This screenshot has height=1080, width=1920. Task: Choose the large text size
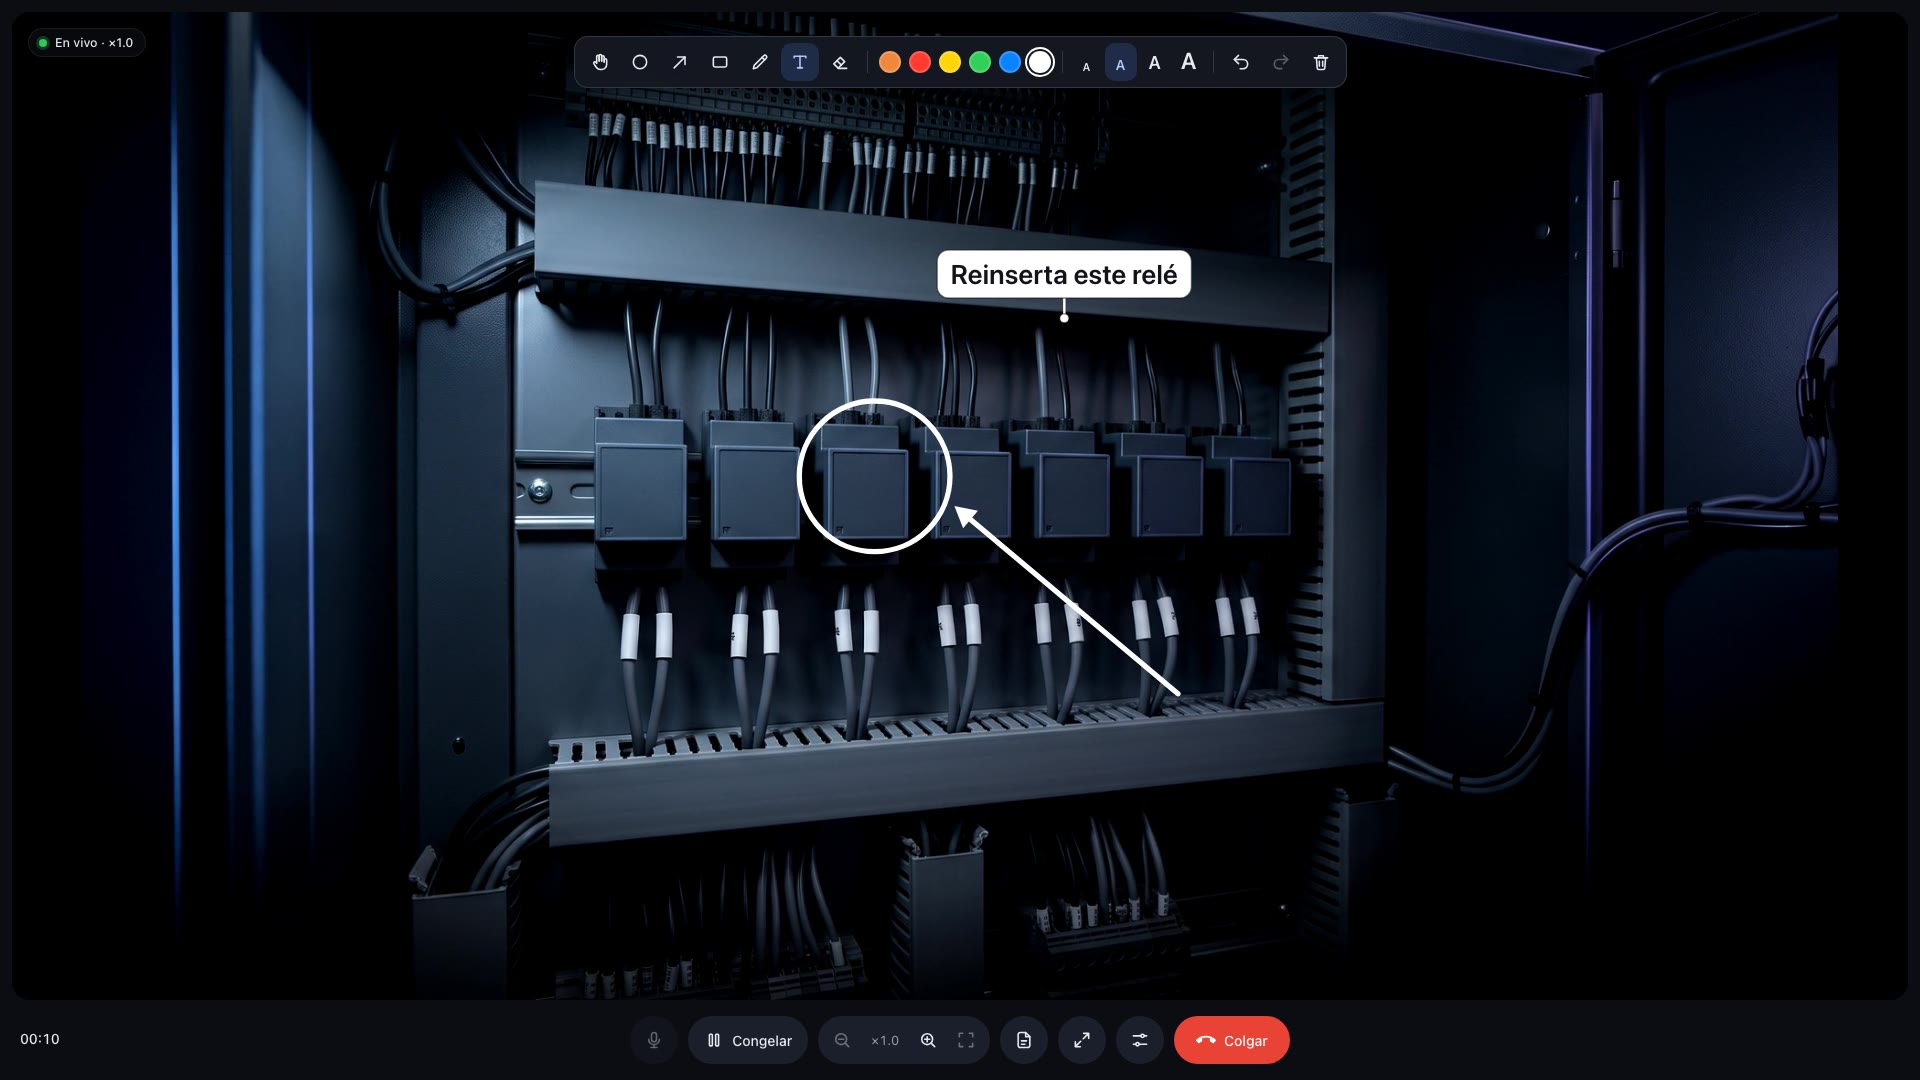pos(1154,63)
